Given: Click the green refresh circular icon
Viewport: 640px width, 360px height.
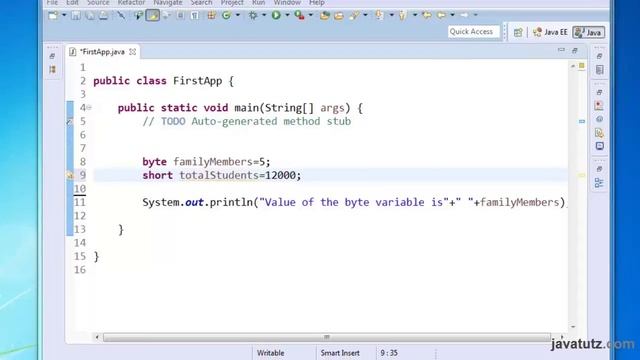Looking at the screenshot, I should 226,16.
